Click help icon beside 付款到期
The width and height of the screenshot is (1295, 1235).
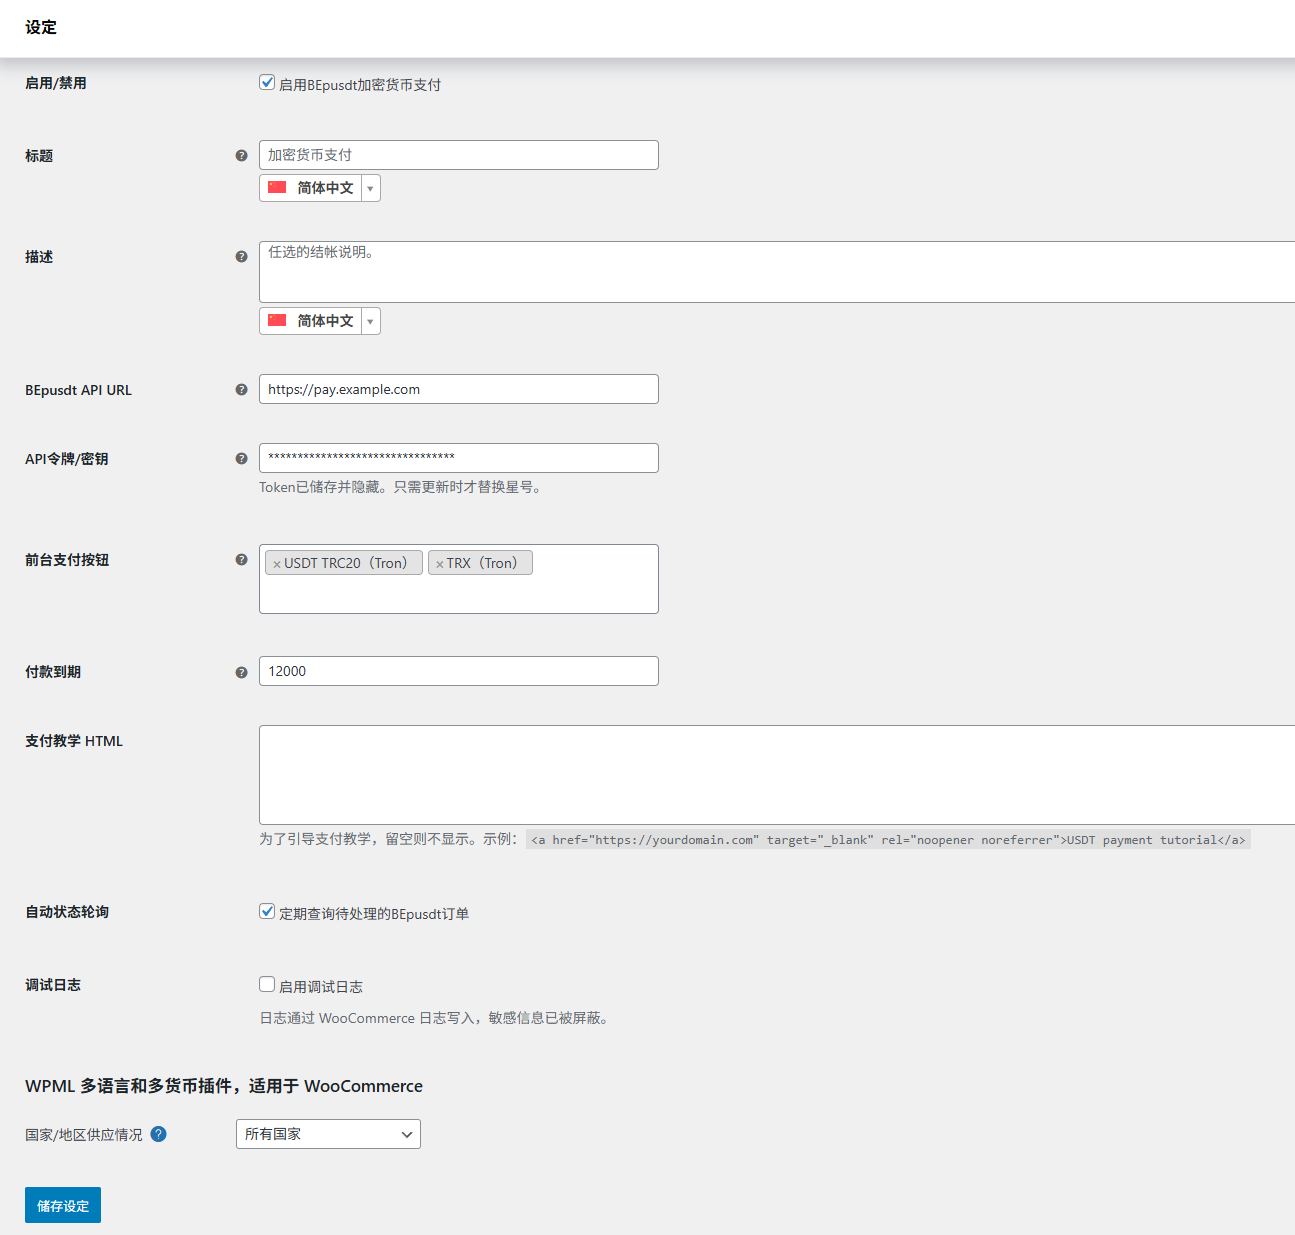tap(241, 673)
